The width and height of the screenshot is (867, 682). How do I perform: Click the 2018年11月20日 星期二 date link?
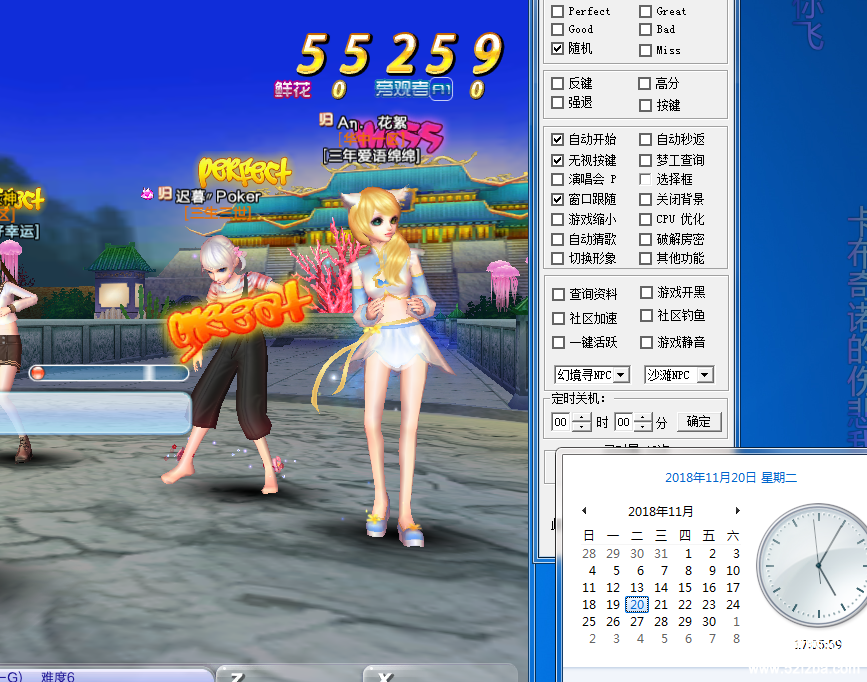[730, 478]
